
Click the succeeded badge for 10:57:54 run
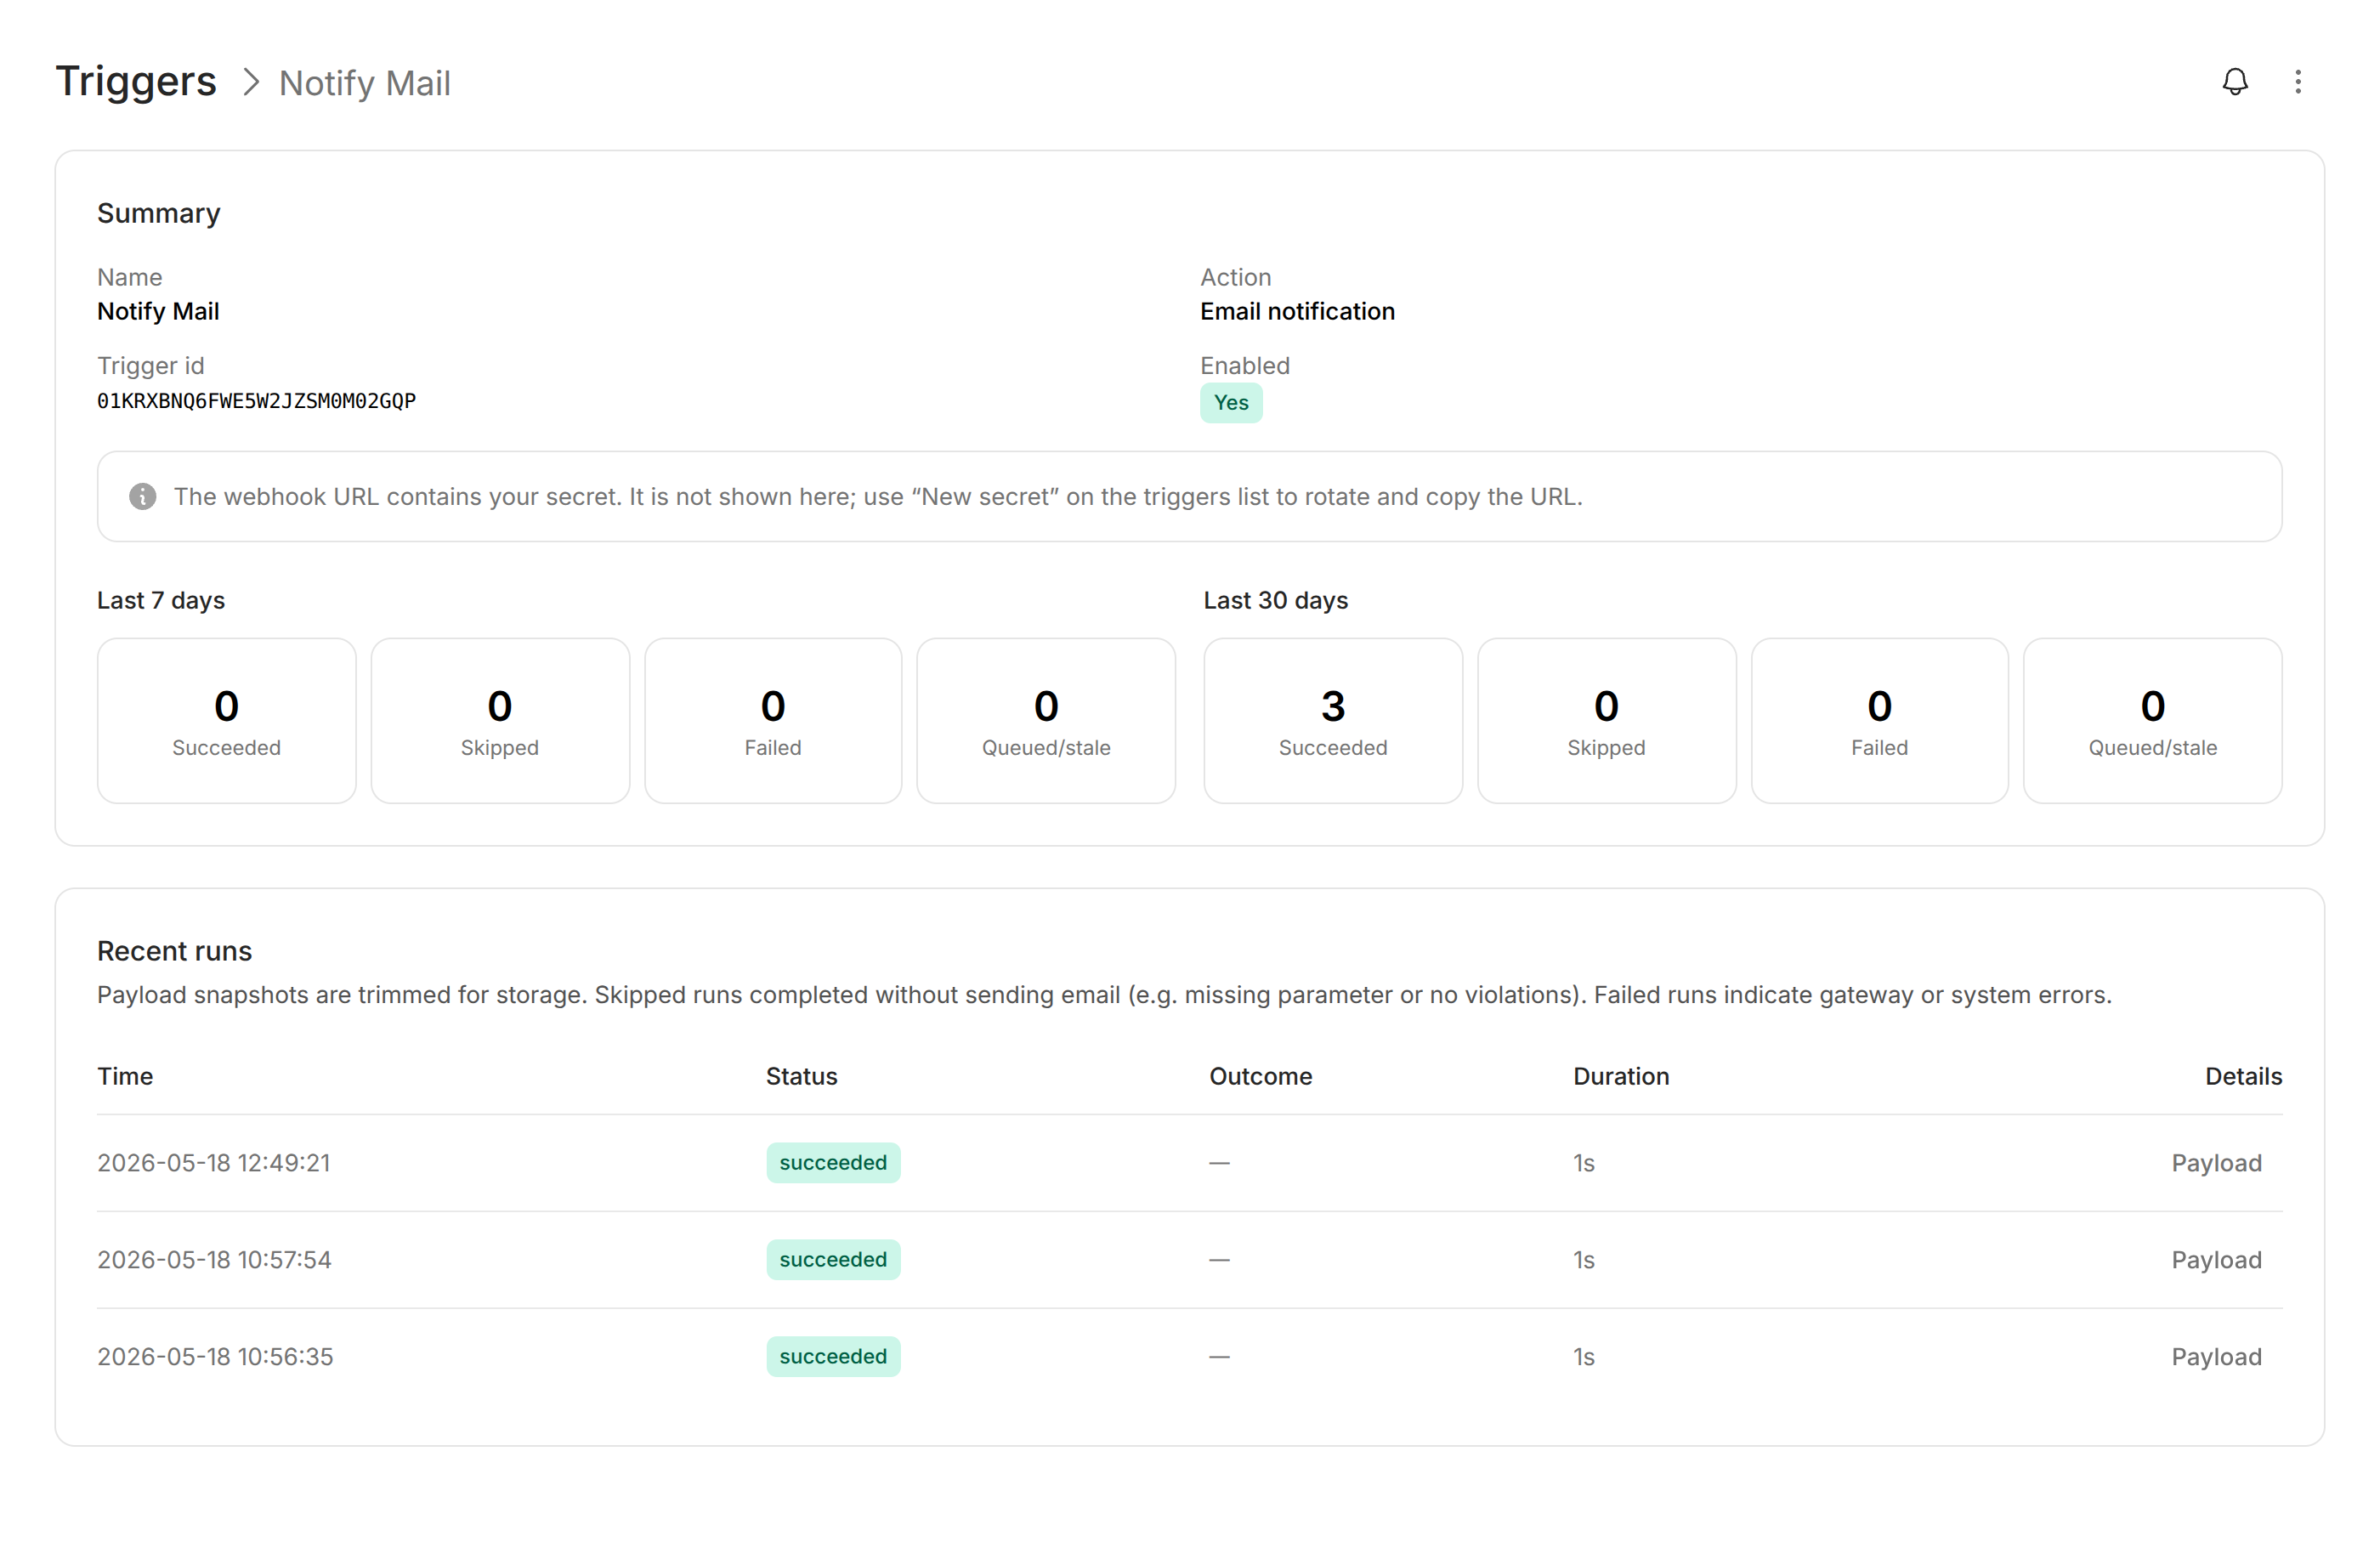tap(833, 1259)
